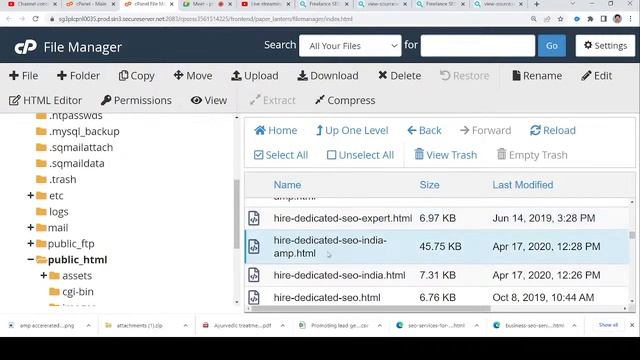
Task: Click Unselect All checkbox link
Action: tap(360, 155)
